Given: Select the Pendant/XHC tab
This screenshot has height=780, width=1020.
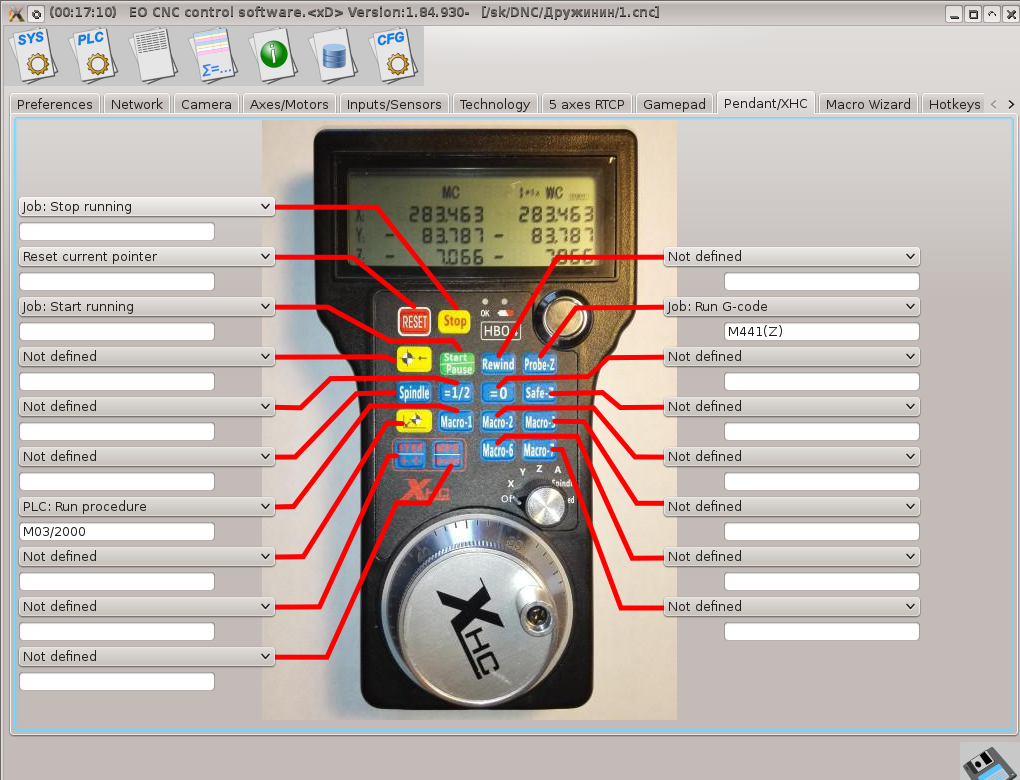Looking at the screenshot, I should (x=766, y=103).
